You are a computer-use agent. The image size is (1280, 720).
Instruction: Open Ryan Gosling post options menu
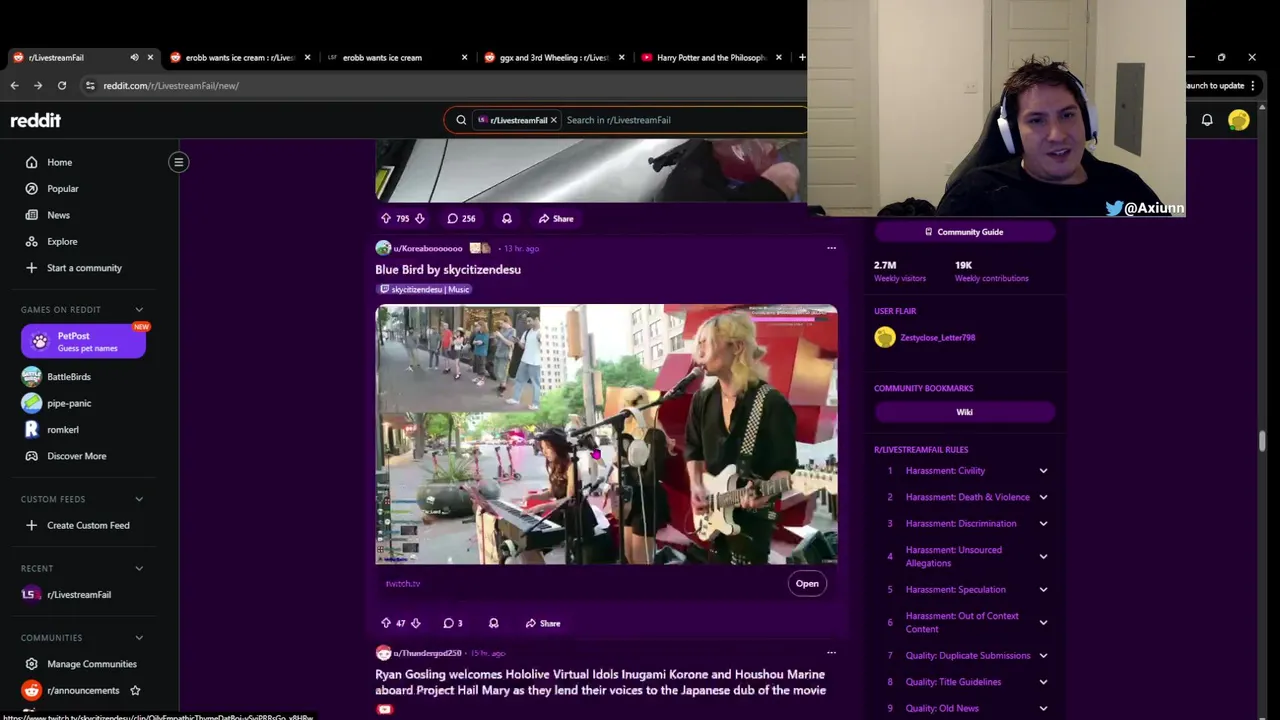click(x=831, y=653)
